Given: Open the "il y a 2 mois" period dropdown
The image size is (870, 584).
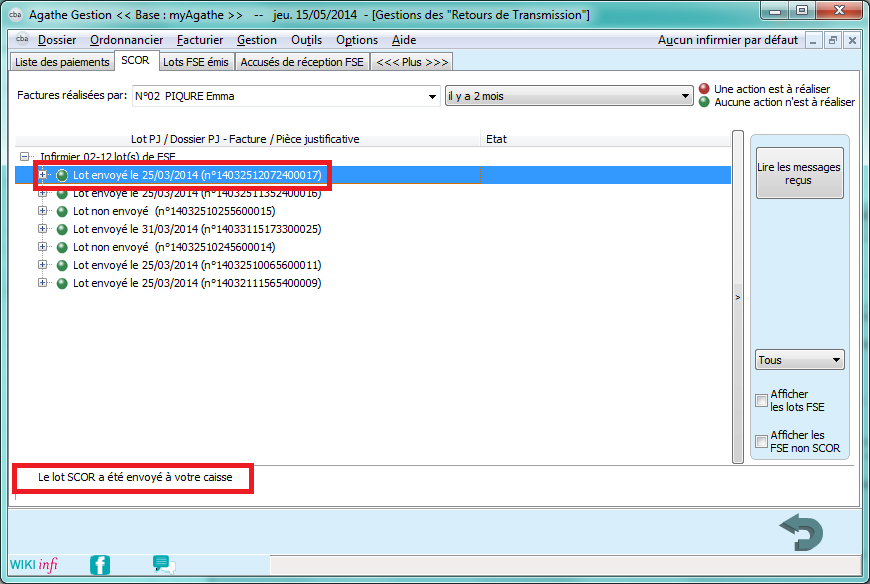Looking at the screenshot, I should click(569, 96).
